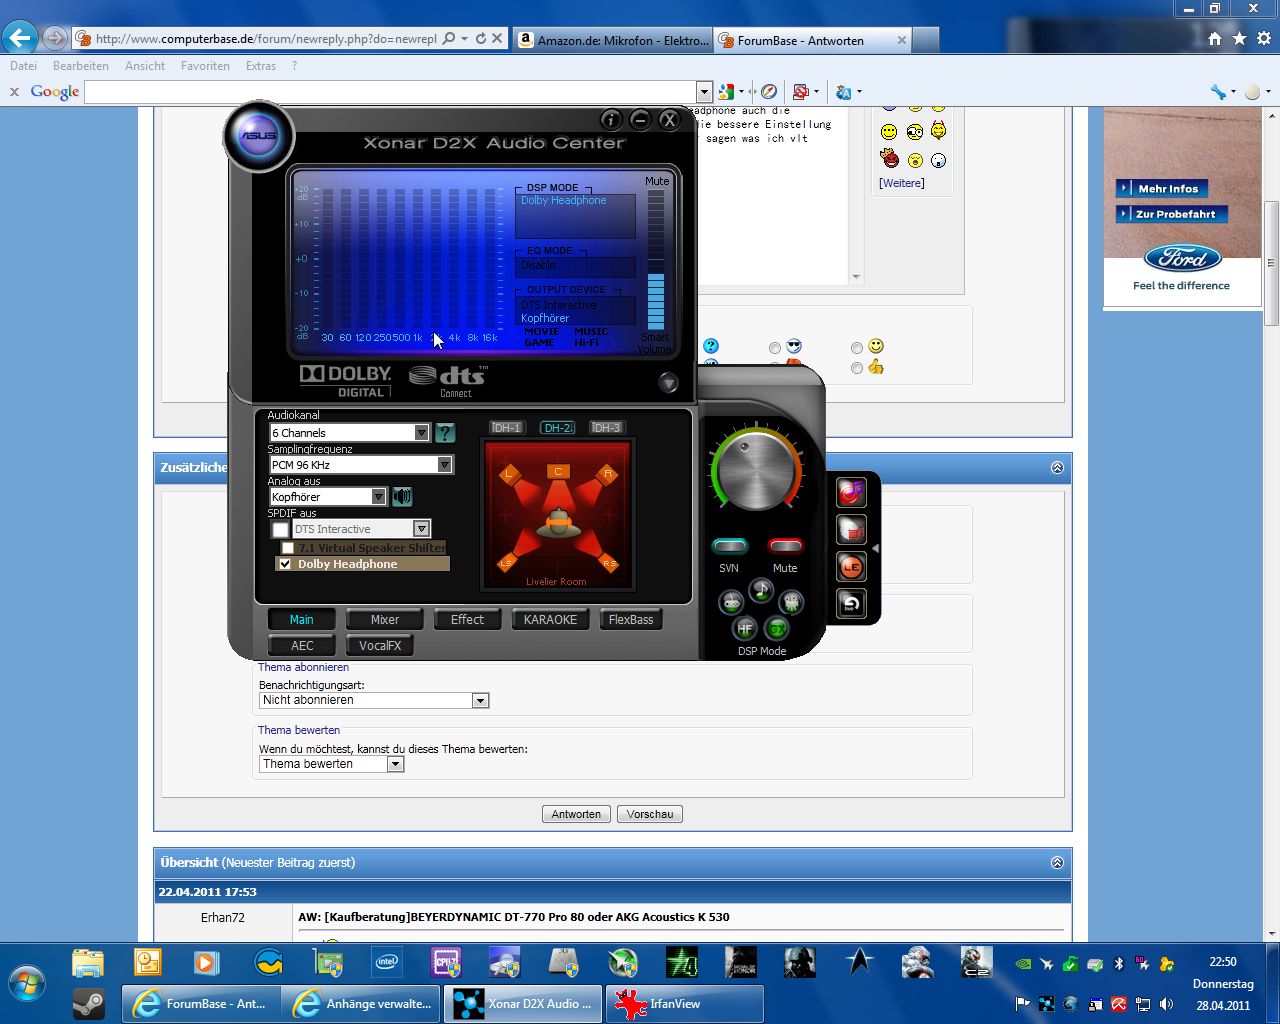Switch to the Amazon.de Mikrofon browser tab
The image size is (1280, 1024).
pos(613,40)
